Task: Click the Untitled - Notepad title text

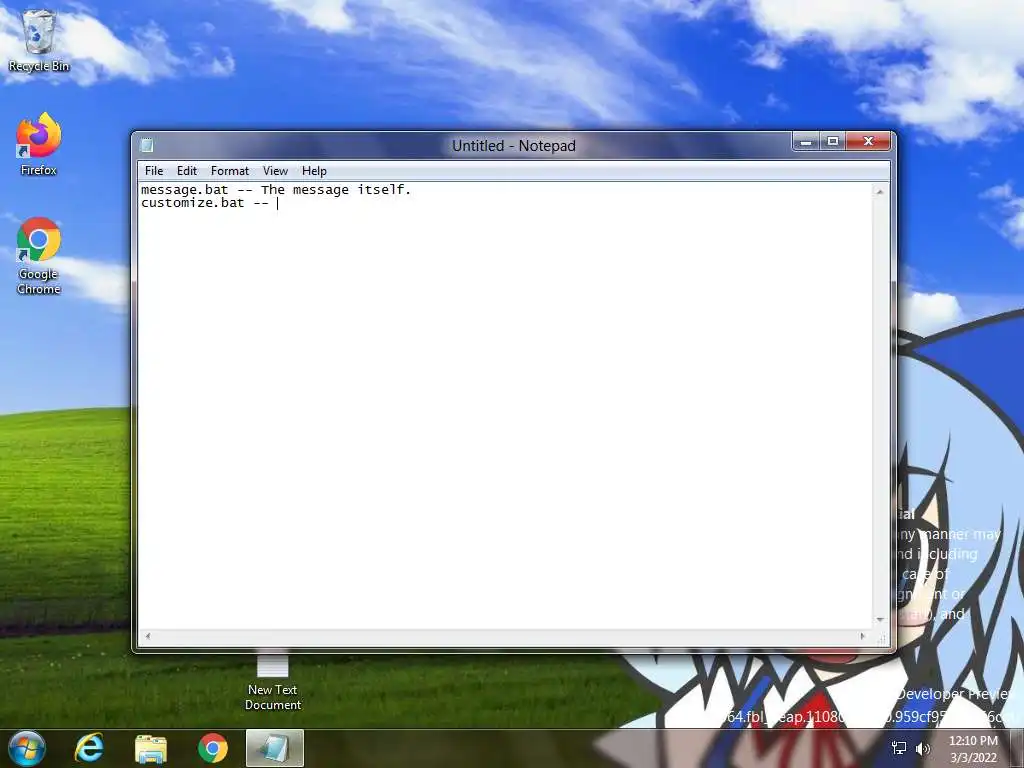Action: 514,146
